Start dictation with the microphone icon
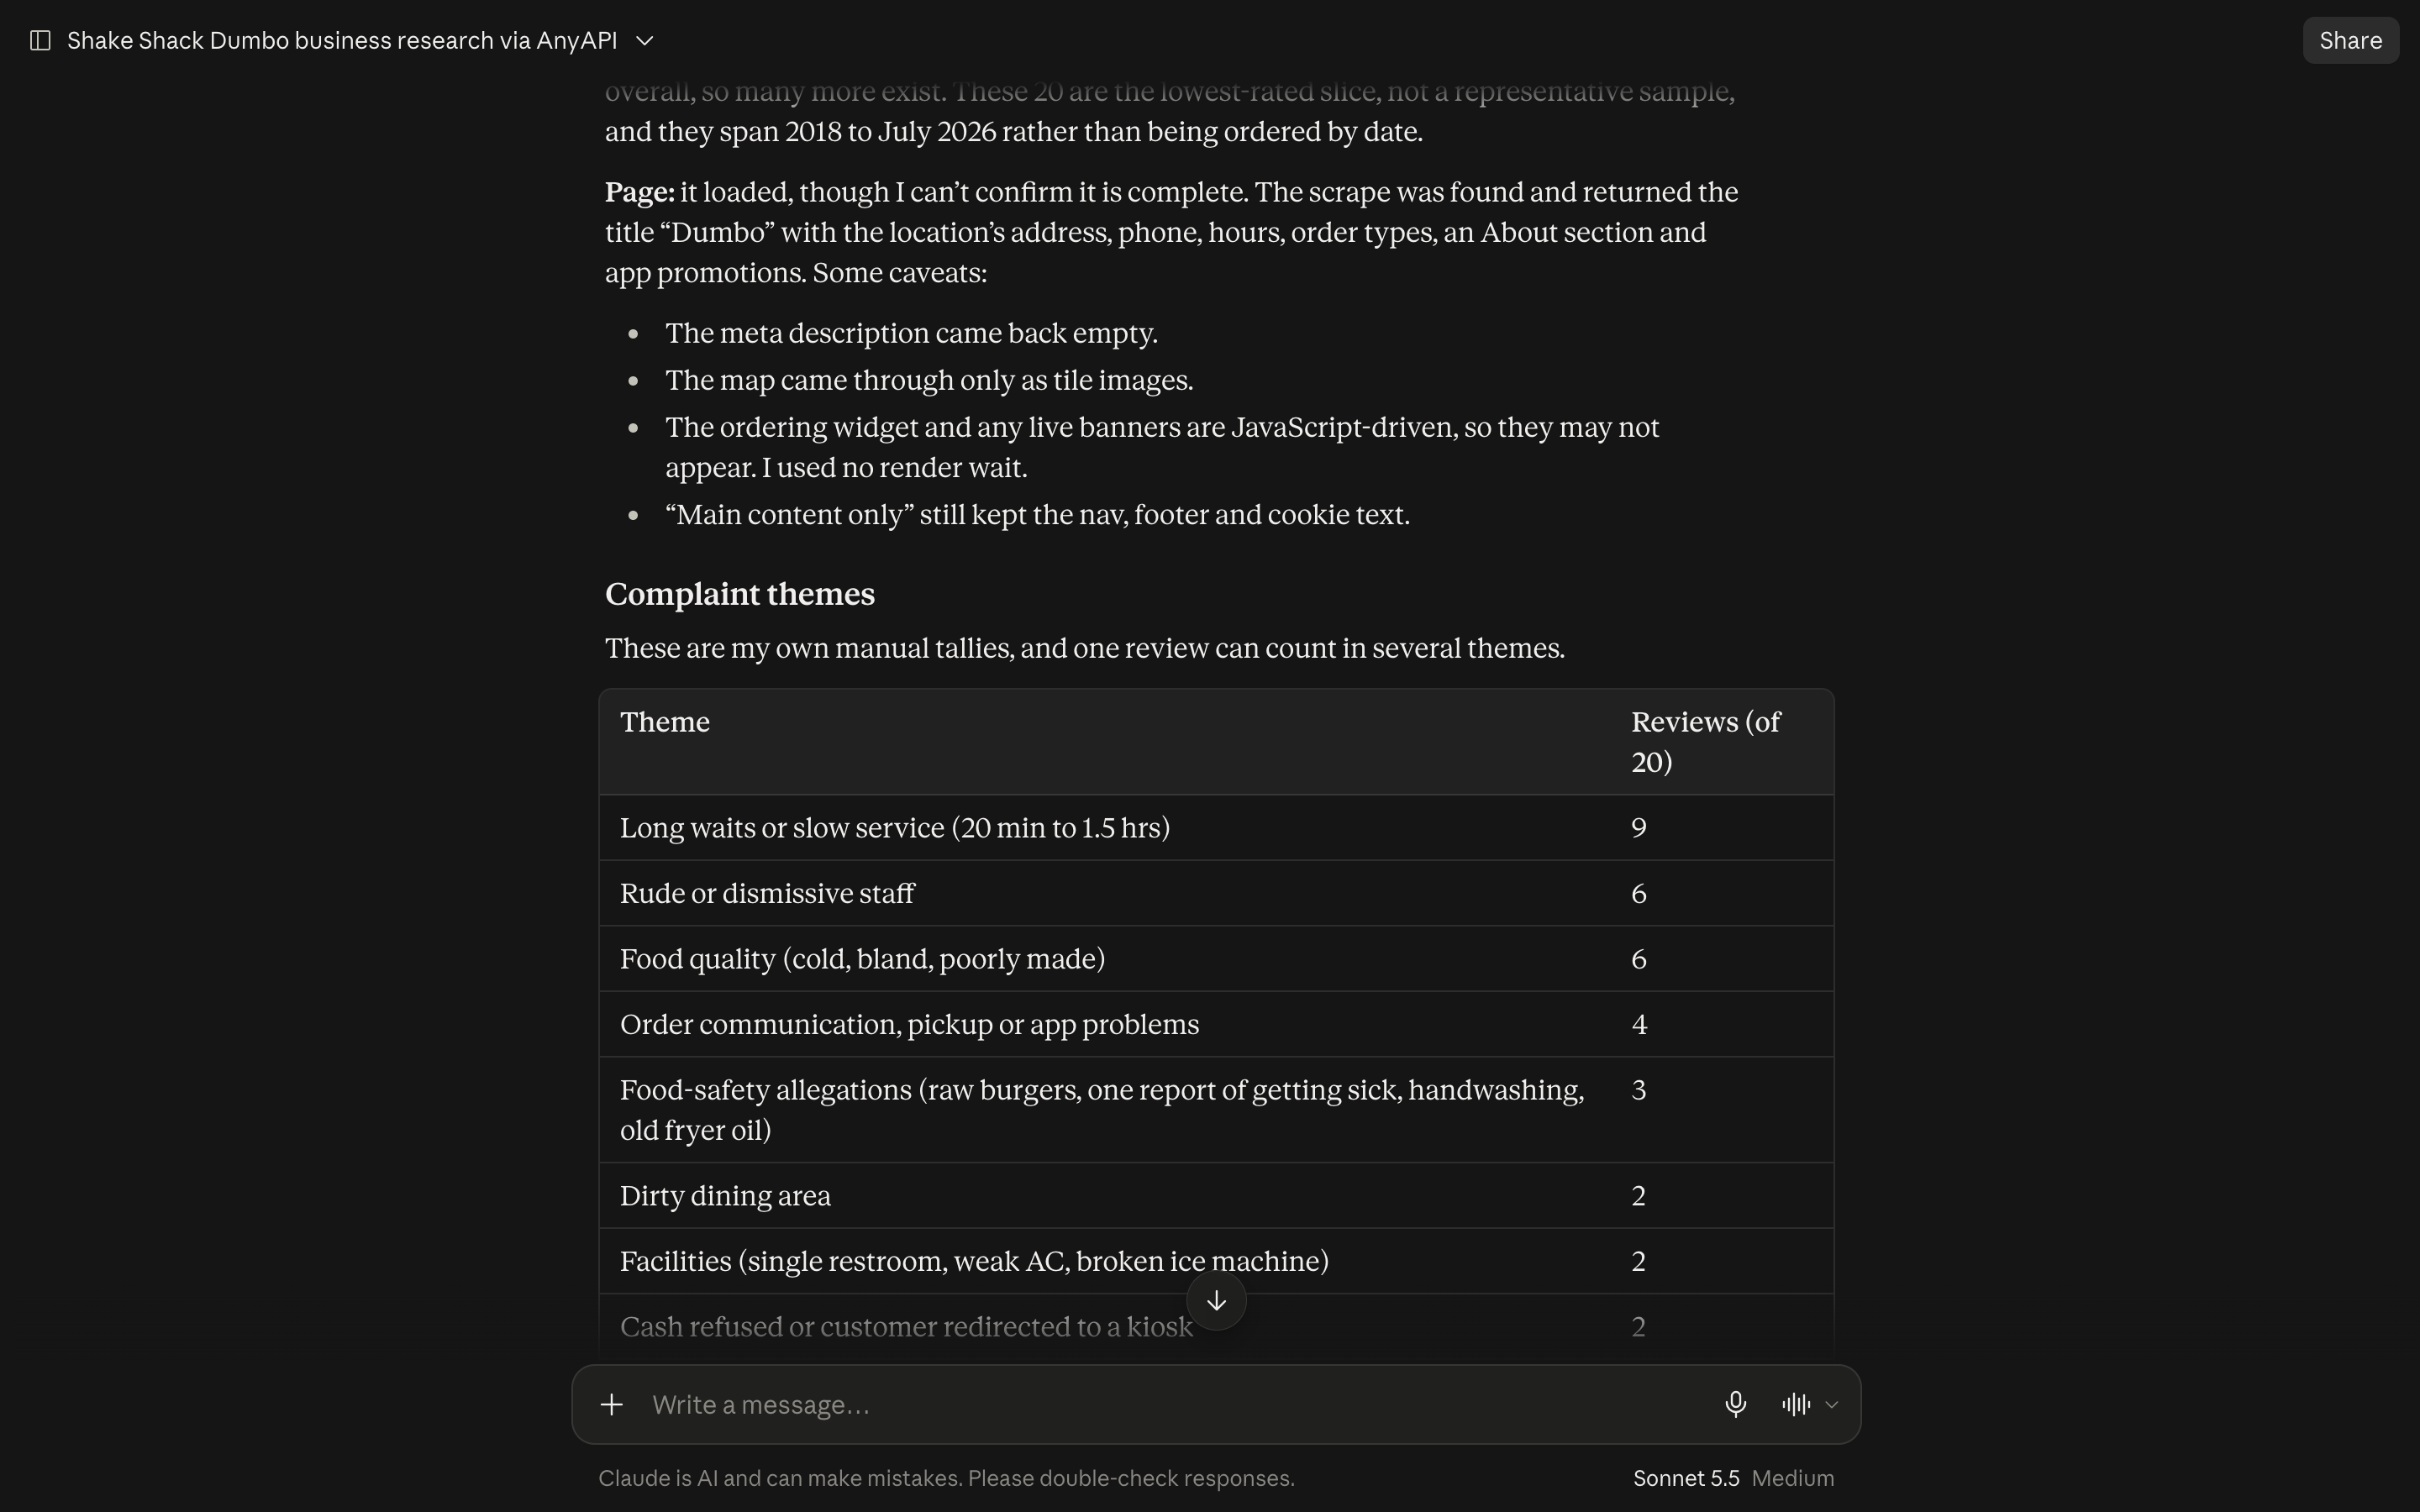Image resolution: width=2420 pixels, height=1512 pixels. click(x=1736, y=1405)
